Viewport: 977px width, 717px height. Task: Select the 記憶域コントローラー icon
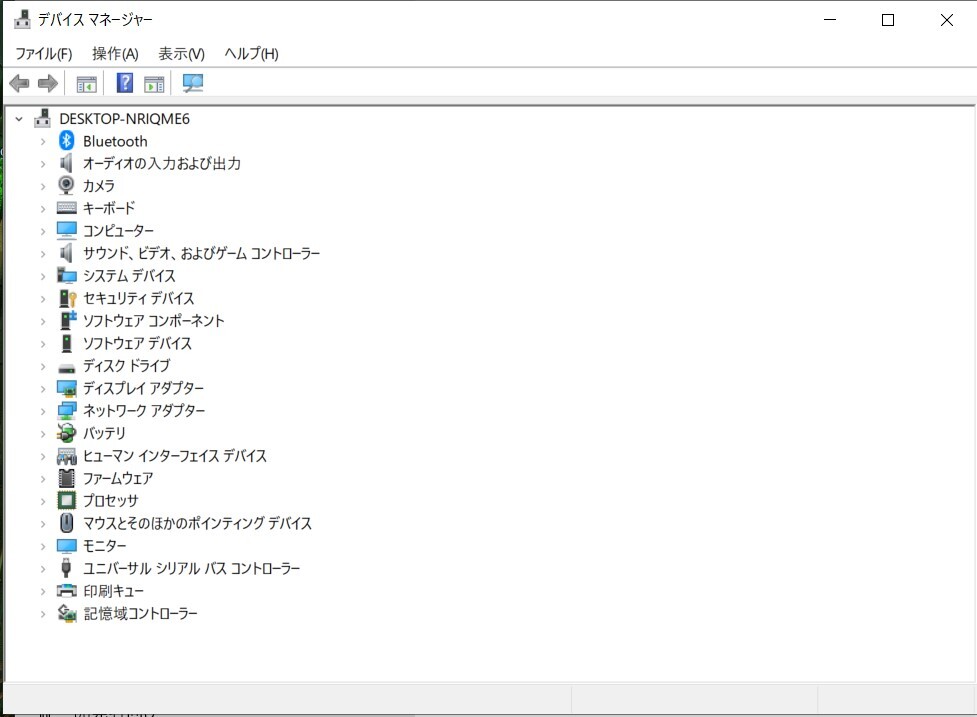(67, 613)
